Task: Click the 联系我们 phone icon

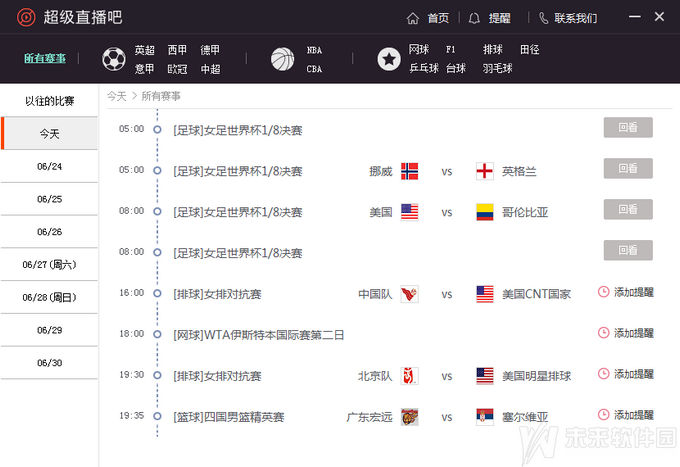Action: tap(543, 18)
